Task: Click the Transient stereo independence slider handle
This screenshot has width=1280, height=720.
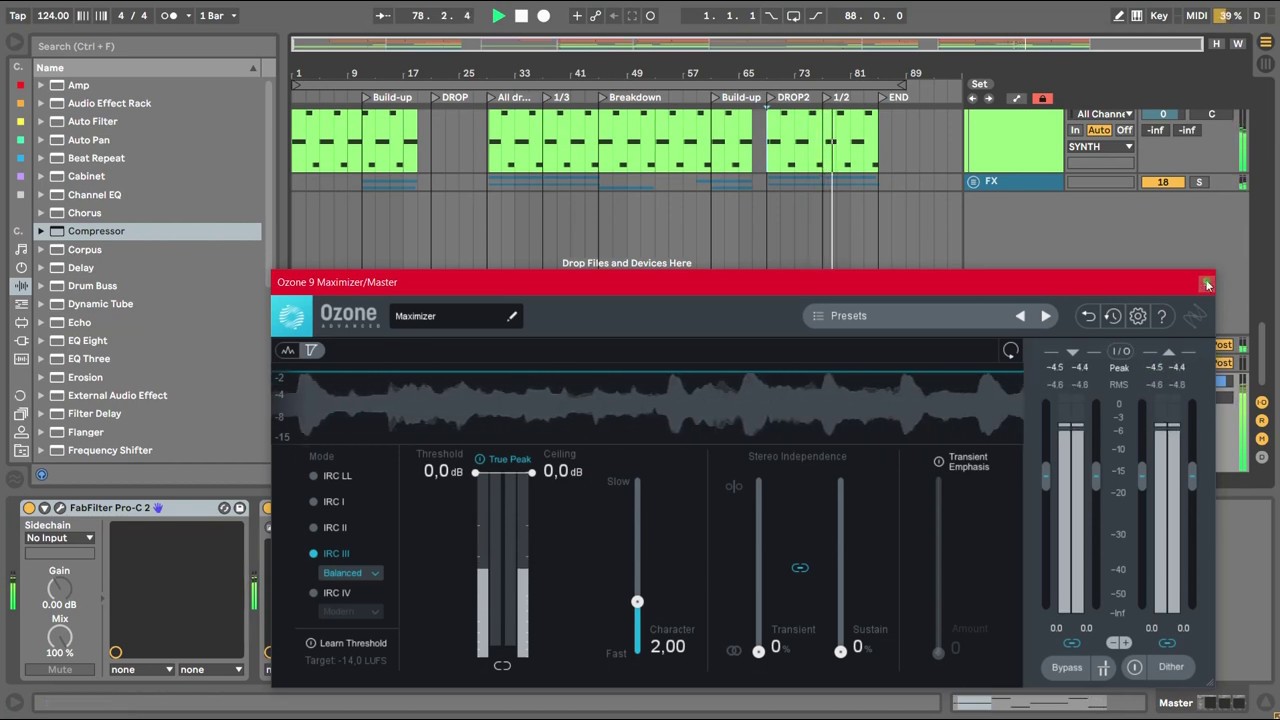Action: pos(758,651)
